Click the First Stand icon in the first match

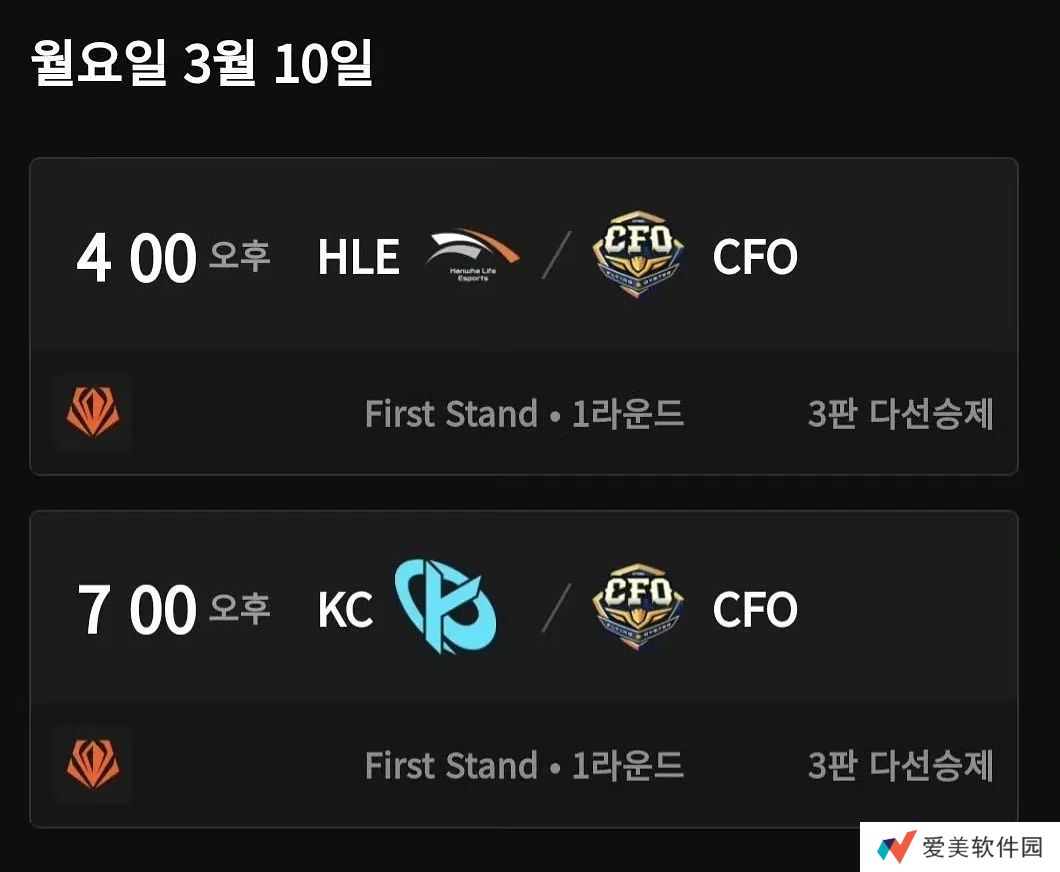click(92, 413)
